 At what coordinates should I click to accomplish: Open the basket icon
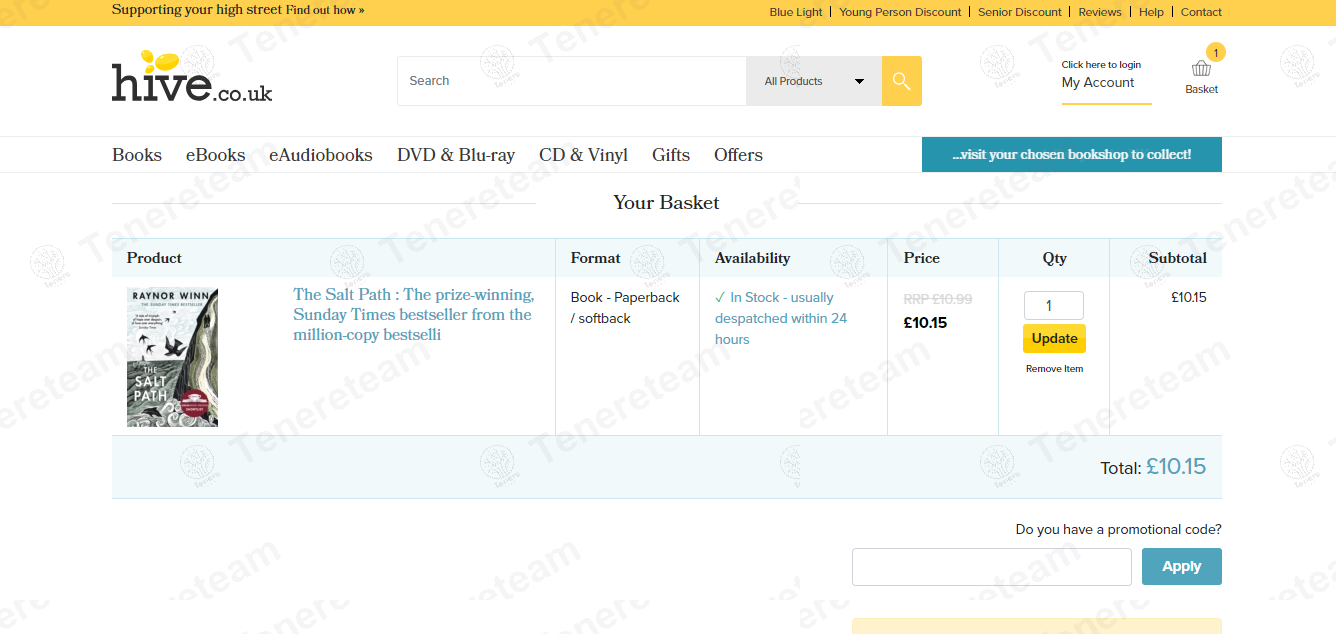point(1201,69)
